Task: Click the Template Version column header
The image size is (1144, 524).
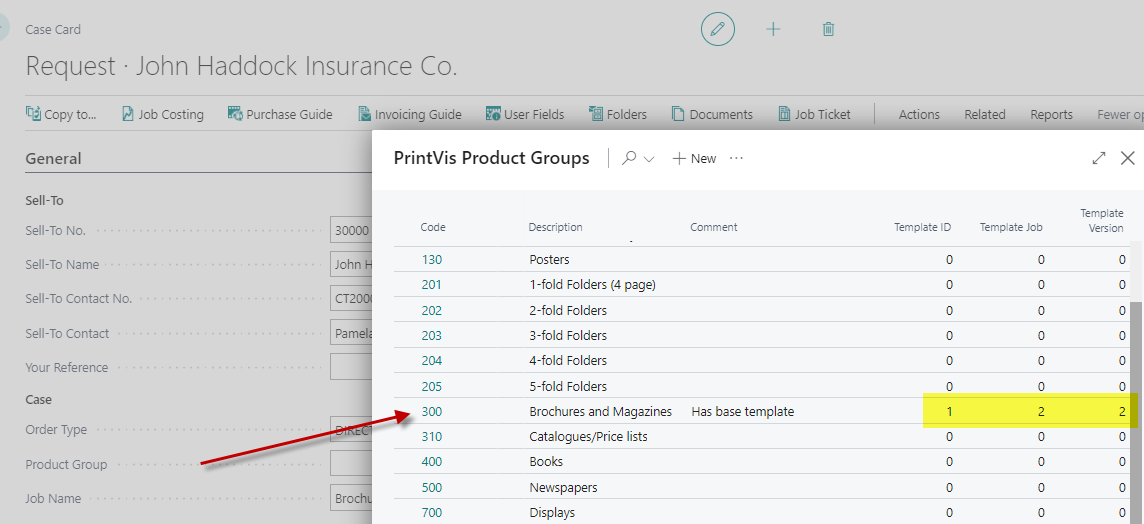Action: point(1102,220)
